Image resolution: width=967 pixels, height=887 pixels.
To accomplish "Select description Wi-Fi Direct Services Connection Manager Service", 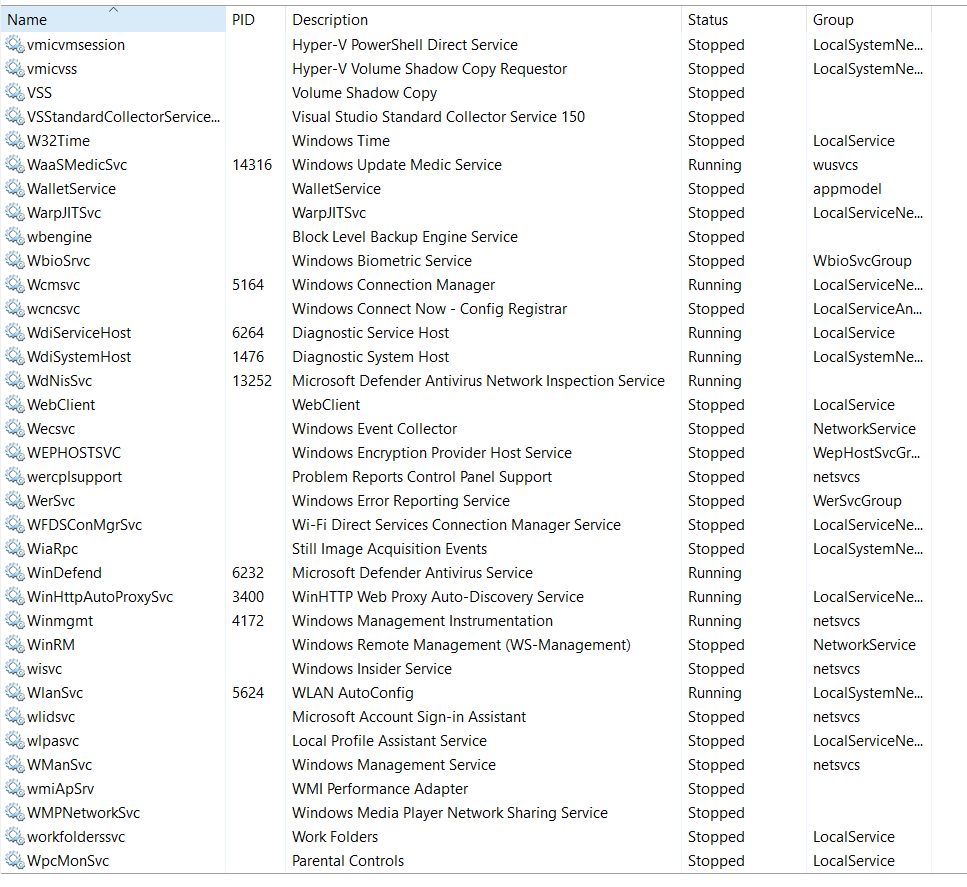I will pos(456,525).
